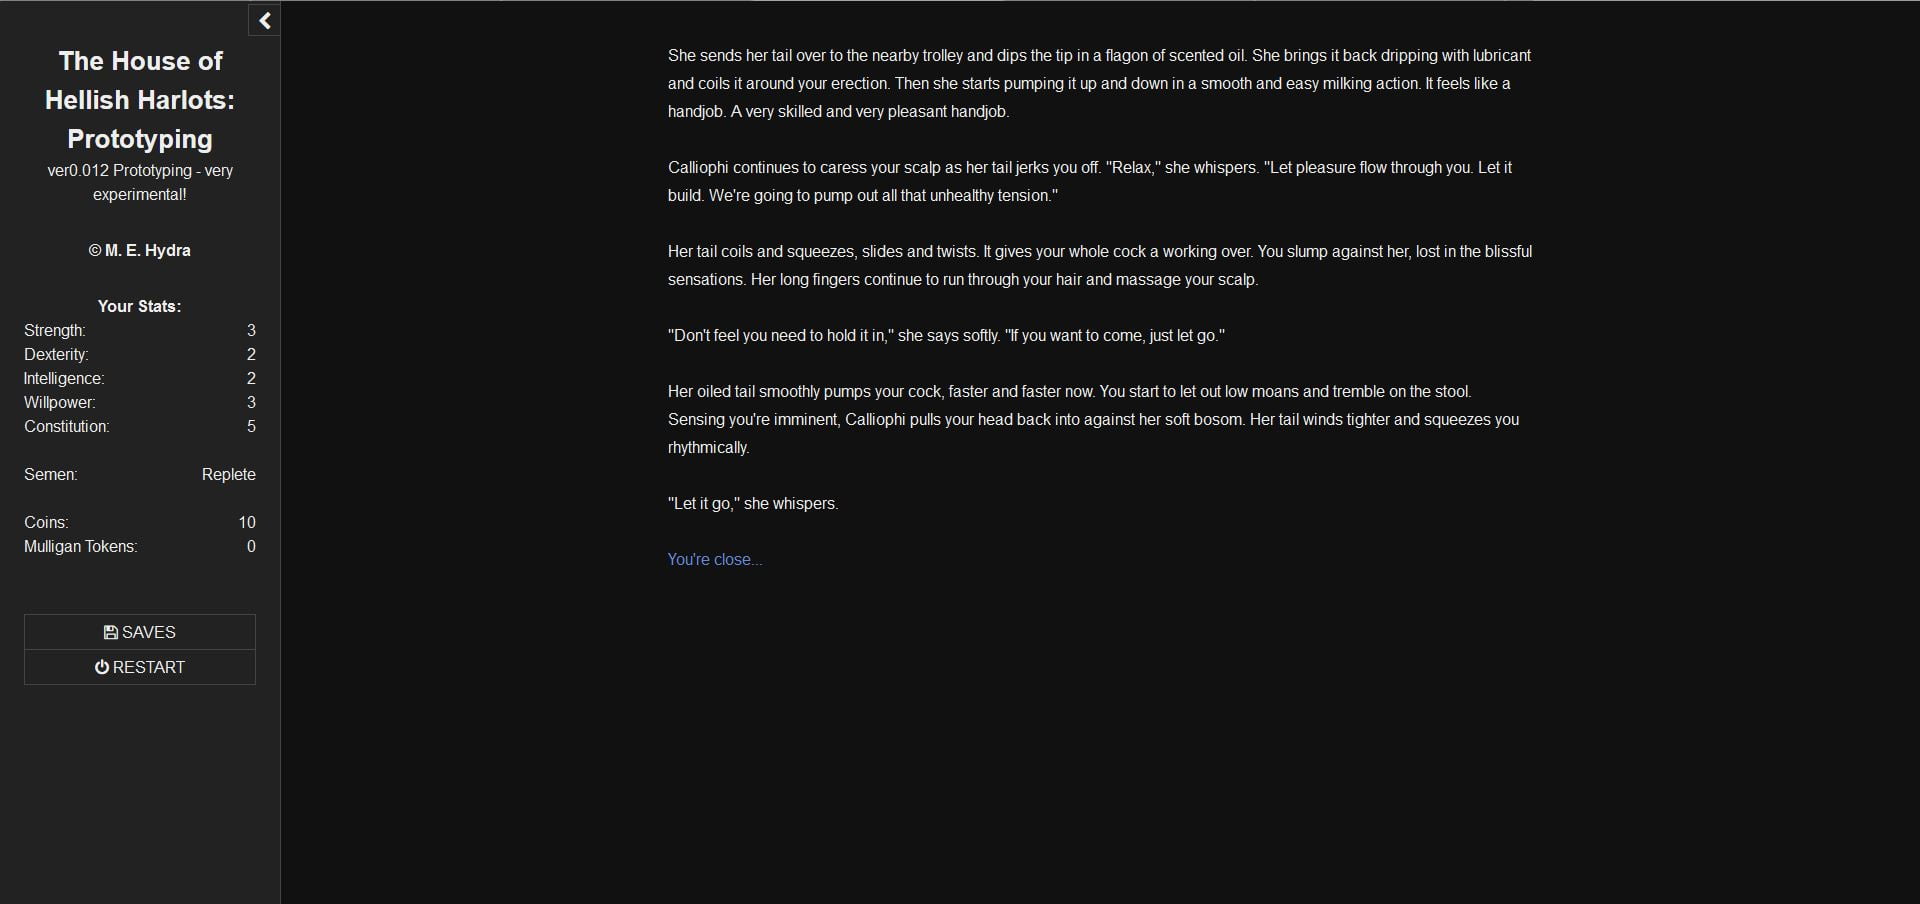Click the Dexterity stat label
1920x904 pixels.
pyautogui.click(x=56, y=354)
